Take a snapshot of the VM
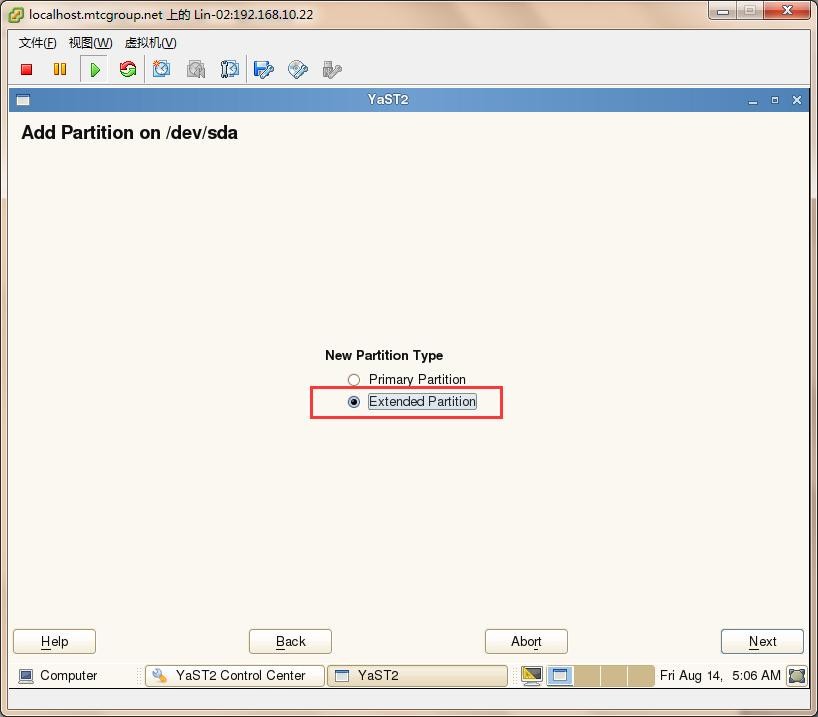818x717 pixels. (161, 69)
